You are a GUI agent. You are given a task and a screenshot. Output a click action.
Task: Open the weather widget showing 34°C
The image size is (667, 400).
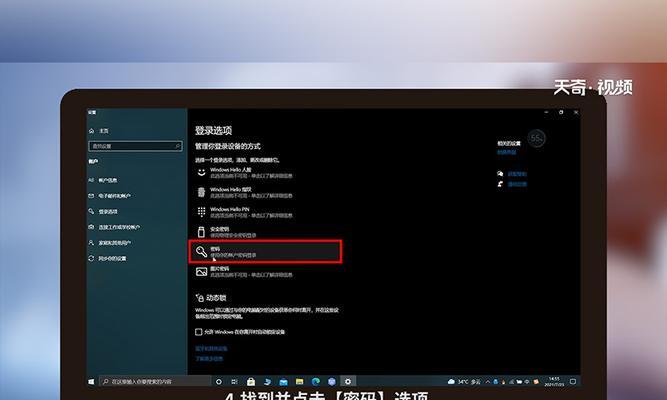click(465, 382)
